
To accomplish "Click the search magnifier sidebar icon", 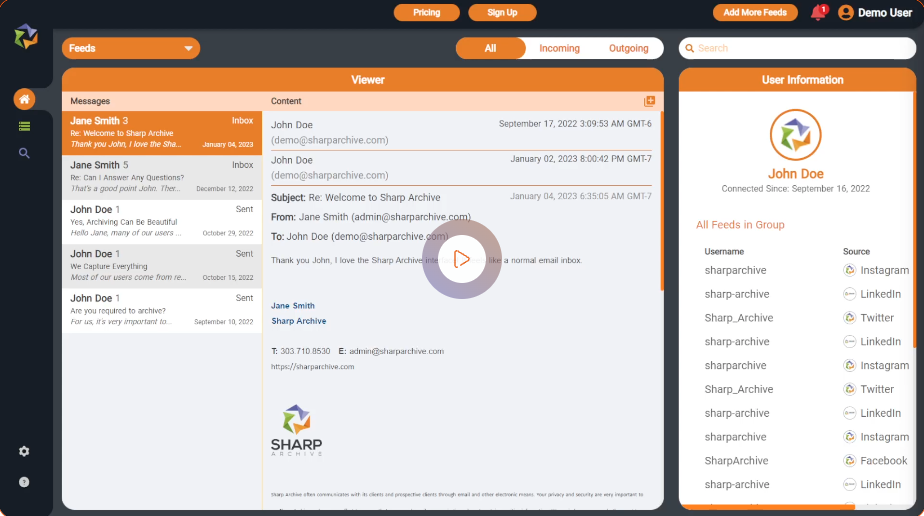I will [x=25, y=153].
